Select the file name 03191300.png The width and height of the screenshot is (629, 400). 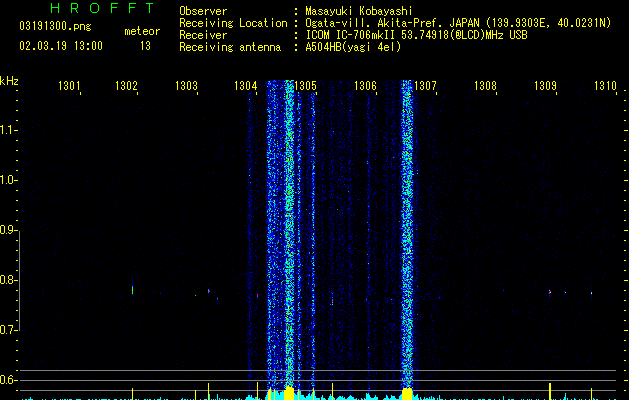click(55, 26)
